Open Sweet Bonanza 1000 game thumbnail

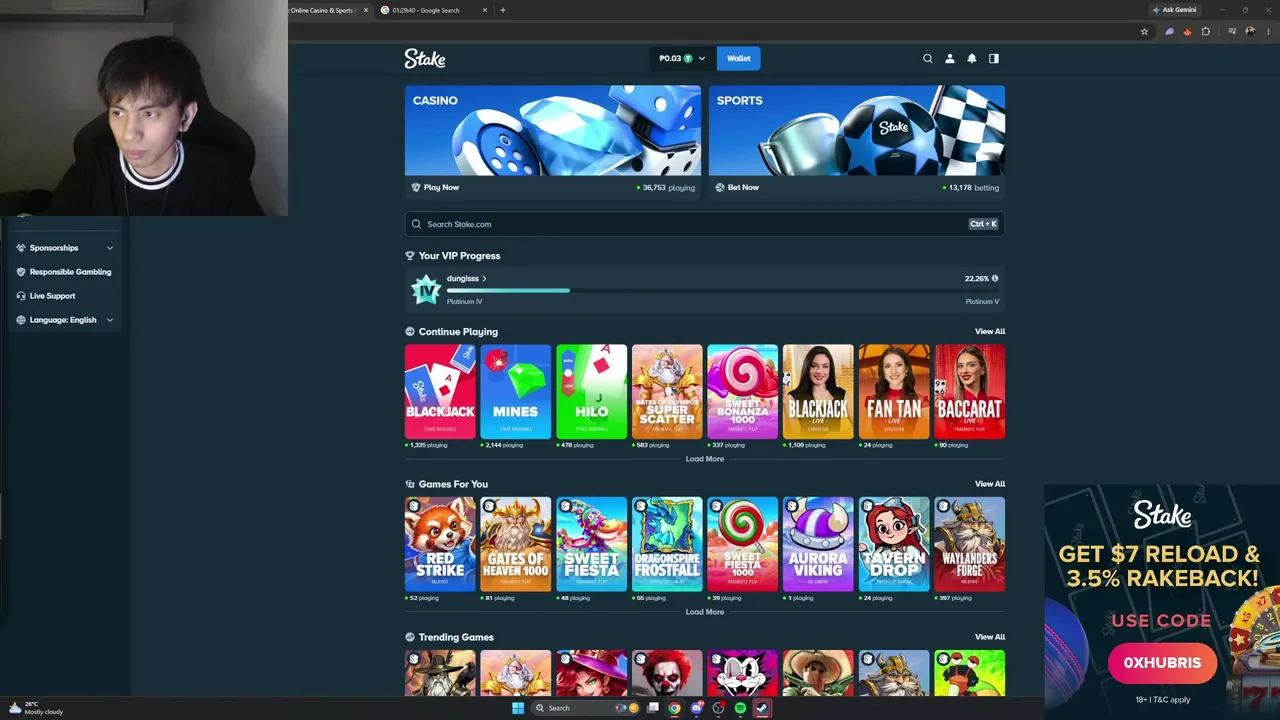743,392
